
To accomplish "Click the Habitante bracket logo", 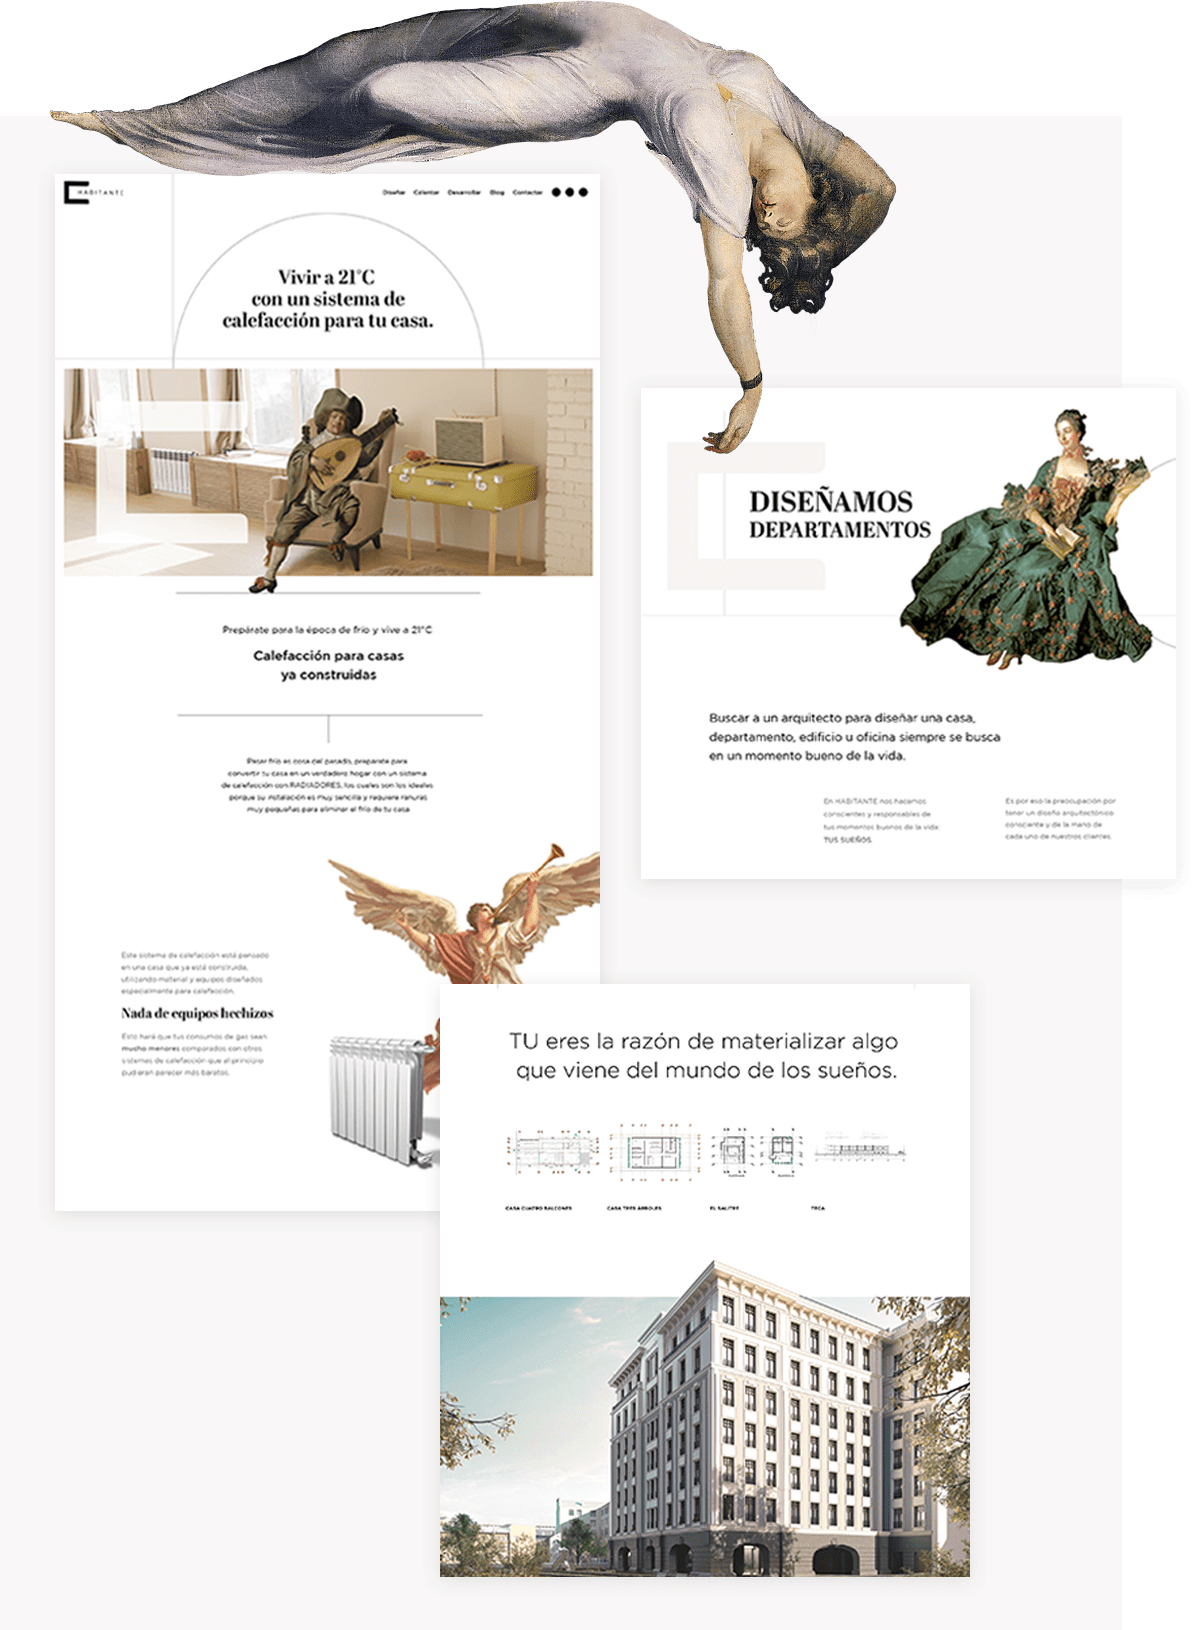I will pos(93,192).
